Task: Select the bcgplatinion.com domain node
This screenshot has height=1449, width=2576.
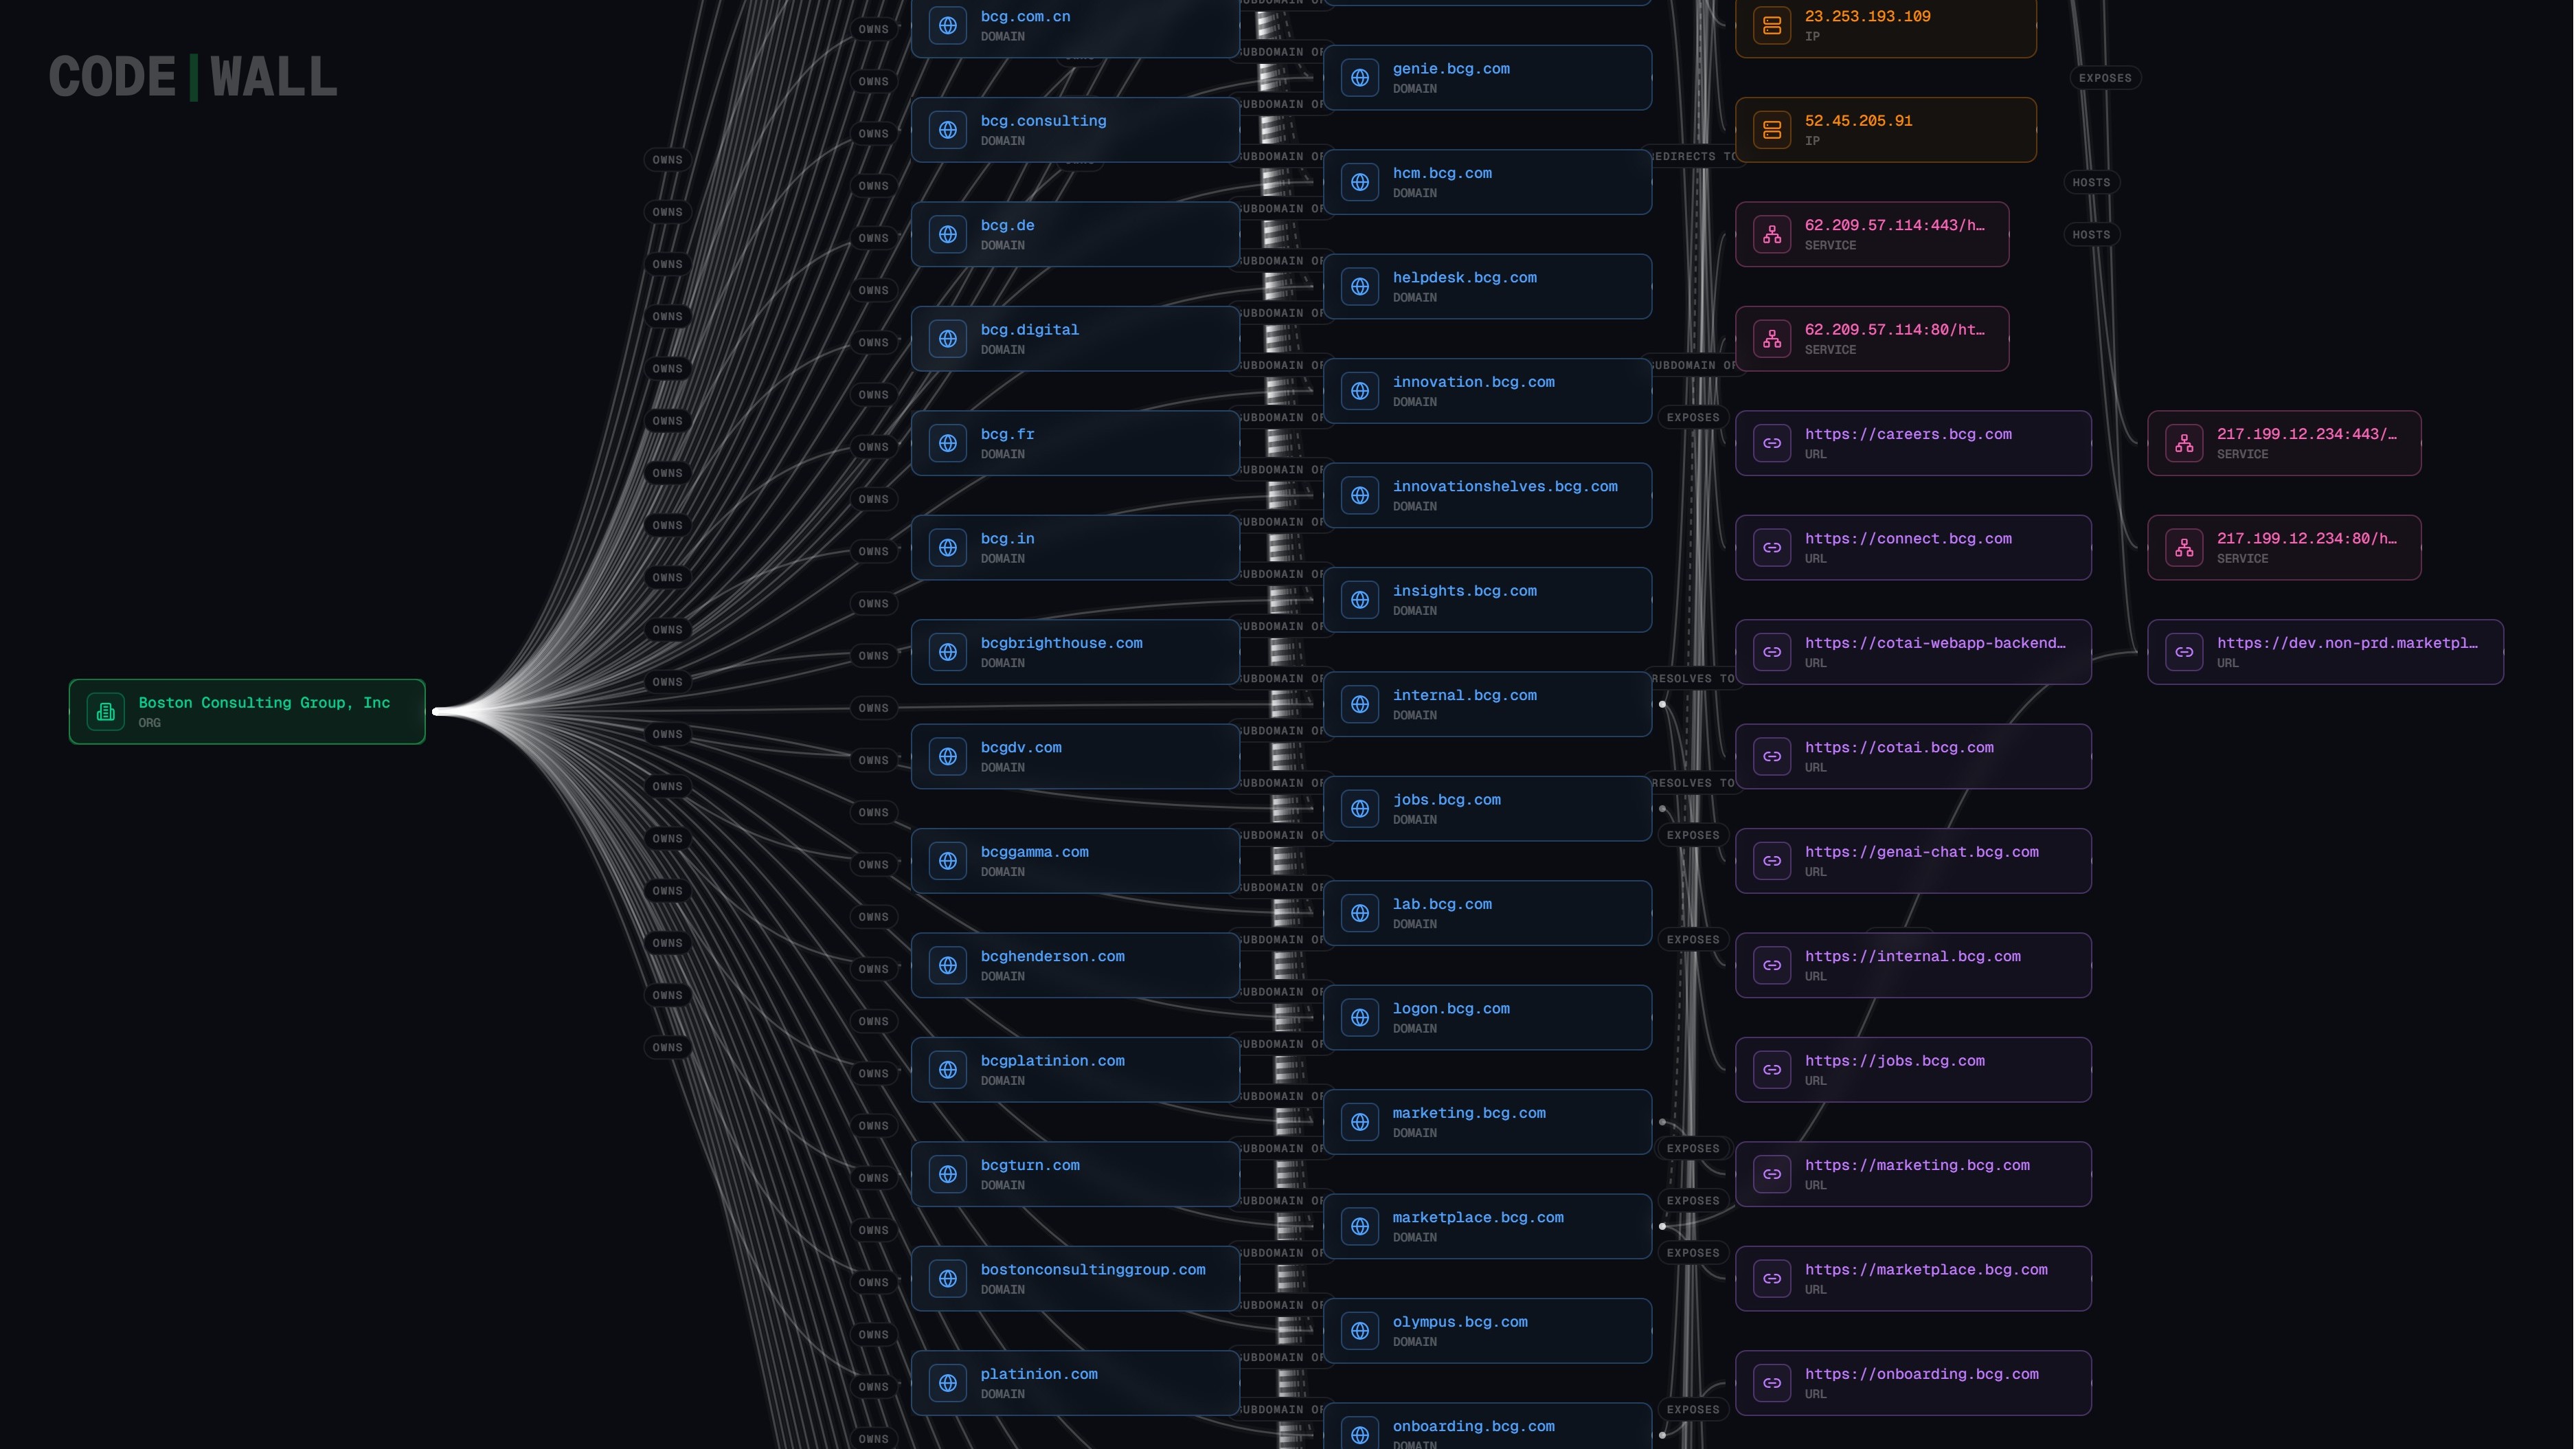Action: 1075,1070
